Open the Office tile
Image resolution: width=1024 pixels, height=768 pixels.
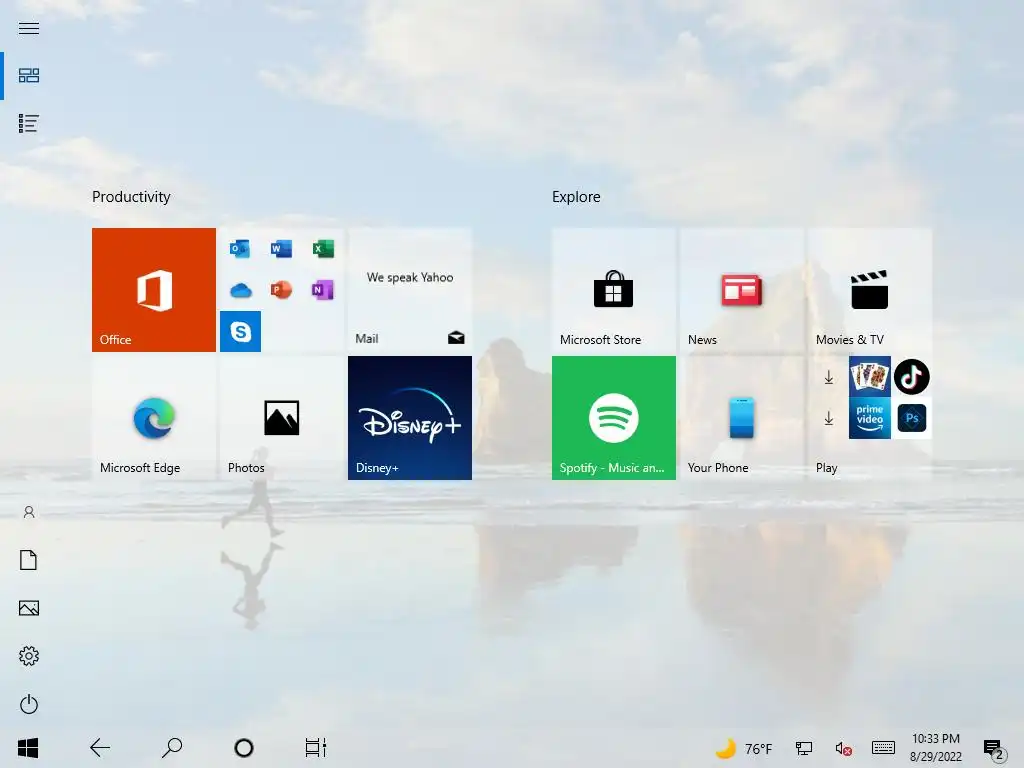(153, 289)
